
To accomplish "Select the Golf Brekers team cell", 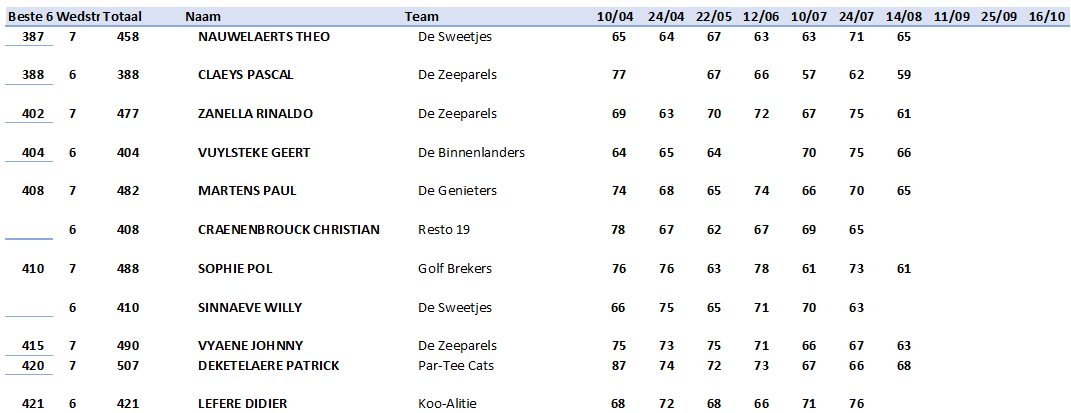I will [455, 269].
